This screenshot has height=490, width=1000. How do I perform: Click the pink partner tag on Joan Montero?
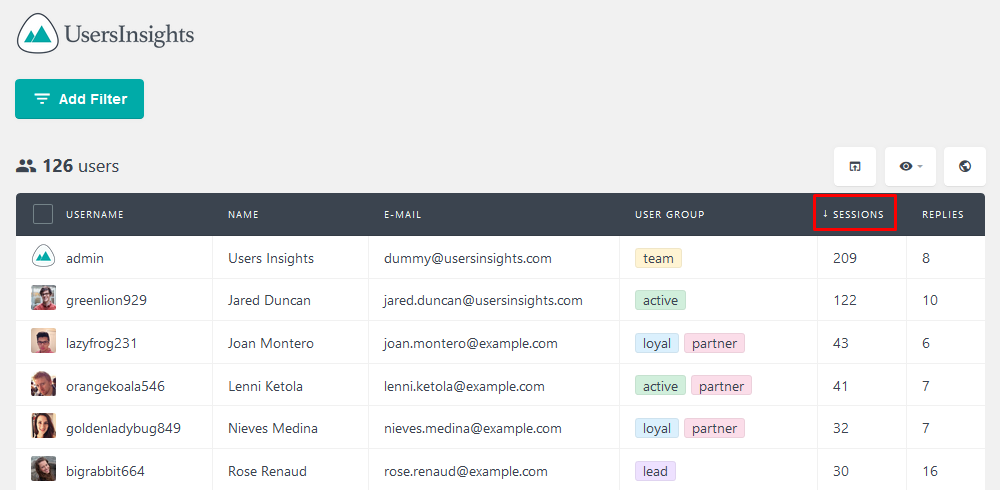tap(714, 343)
